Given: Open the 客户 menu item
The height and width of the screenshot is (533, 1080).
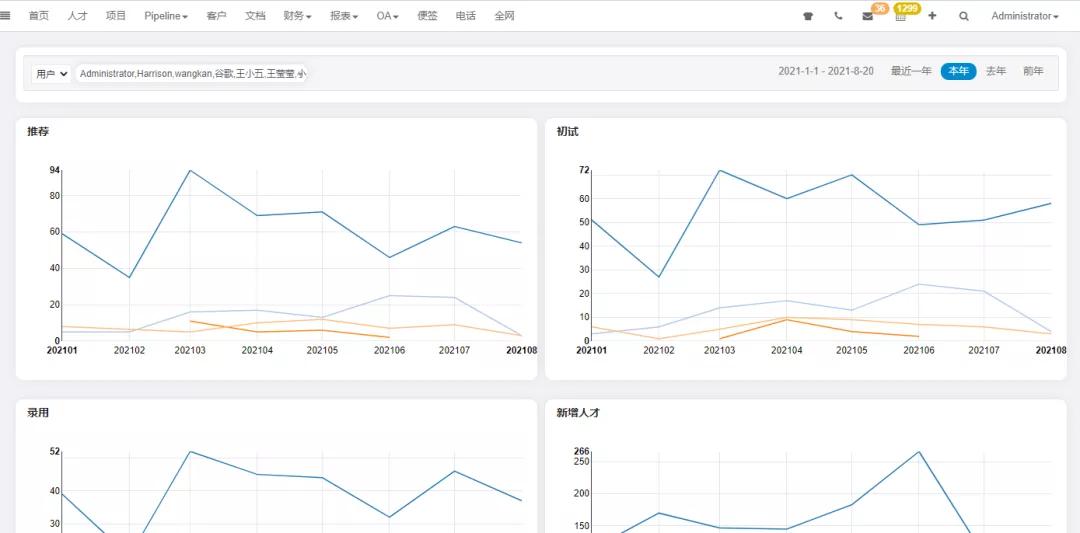Looking at the screenshot, I should (x=216, y=17).
